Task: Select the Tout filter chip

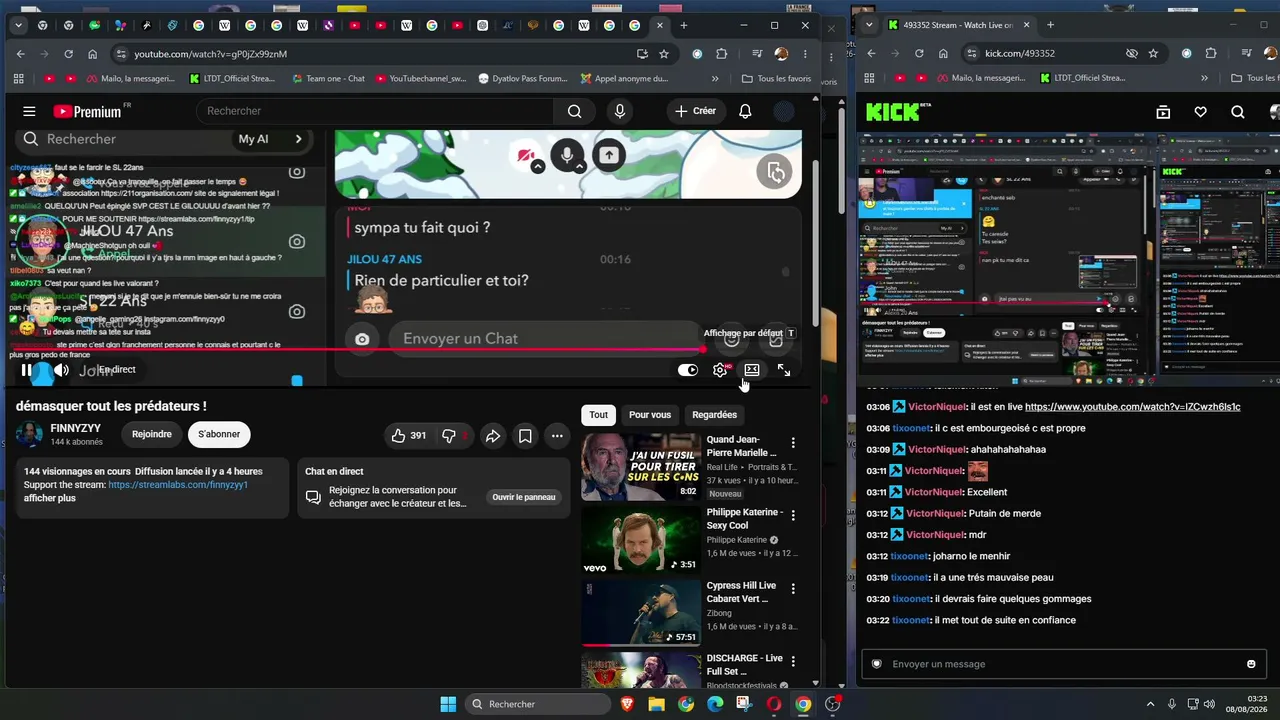Action: tap(598, 415)
